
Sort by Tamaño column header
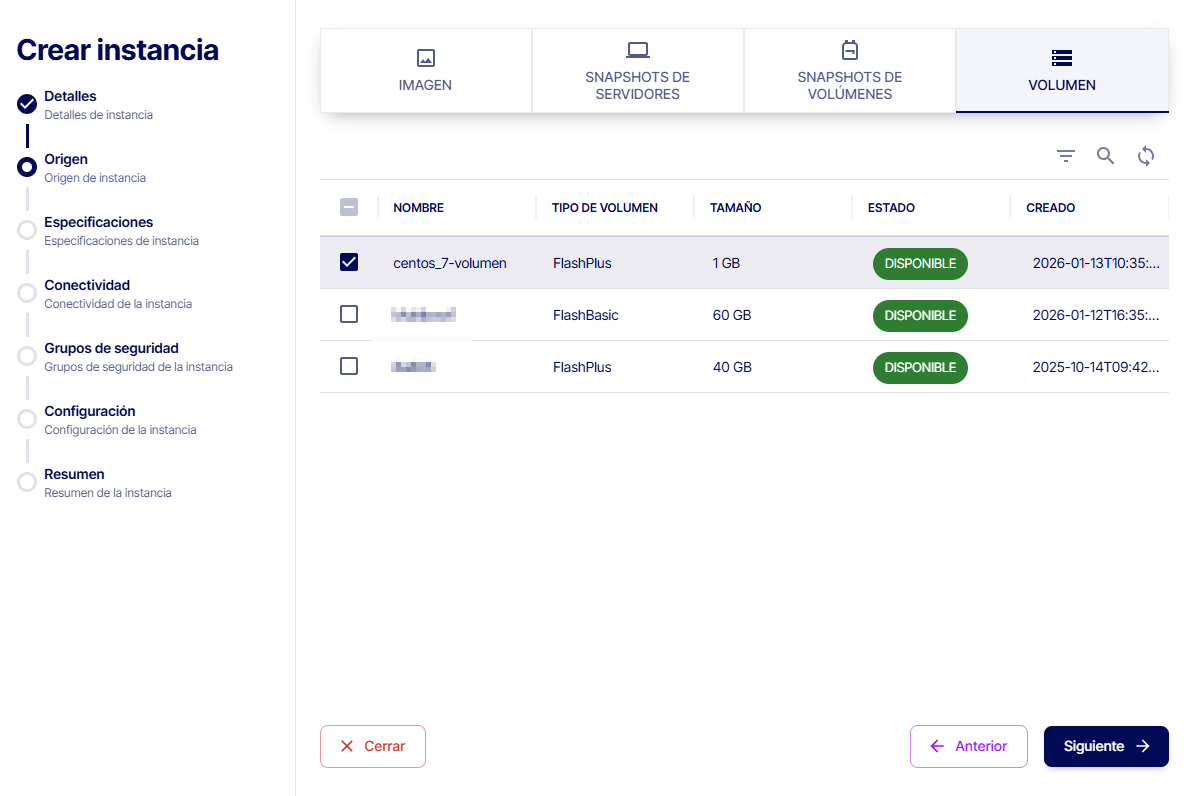(x=735, y=208)
